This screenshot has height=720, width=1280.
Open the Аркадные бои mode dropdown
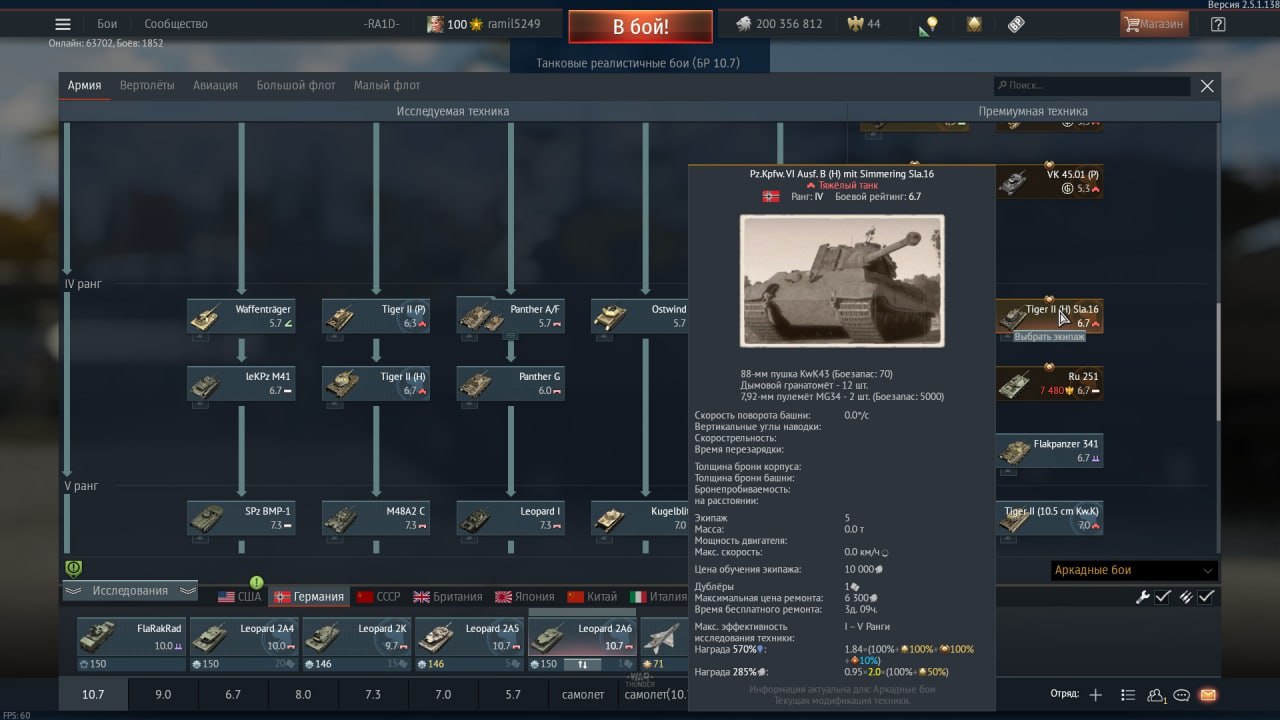tap(1134, 570)
